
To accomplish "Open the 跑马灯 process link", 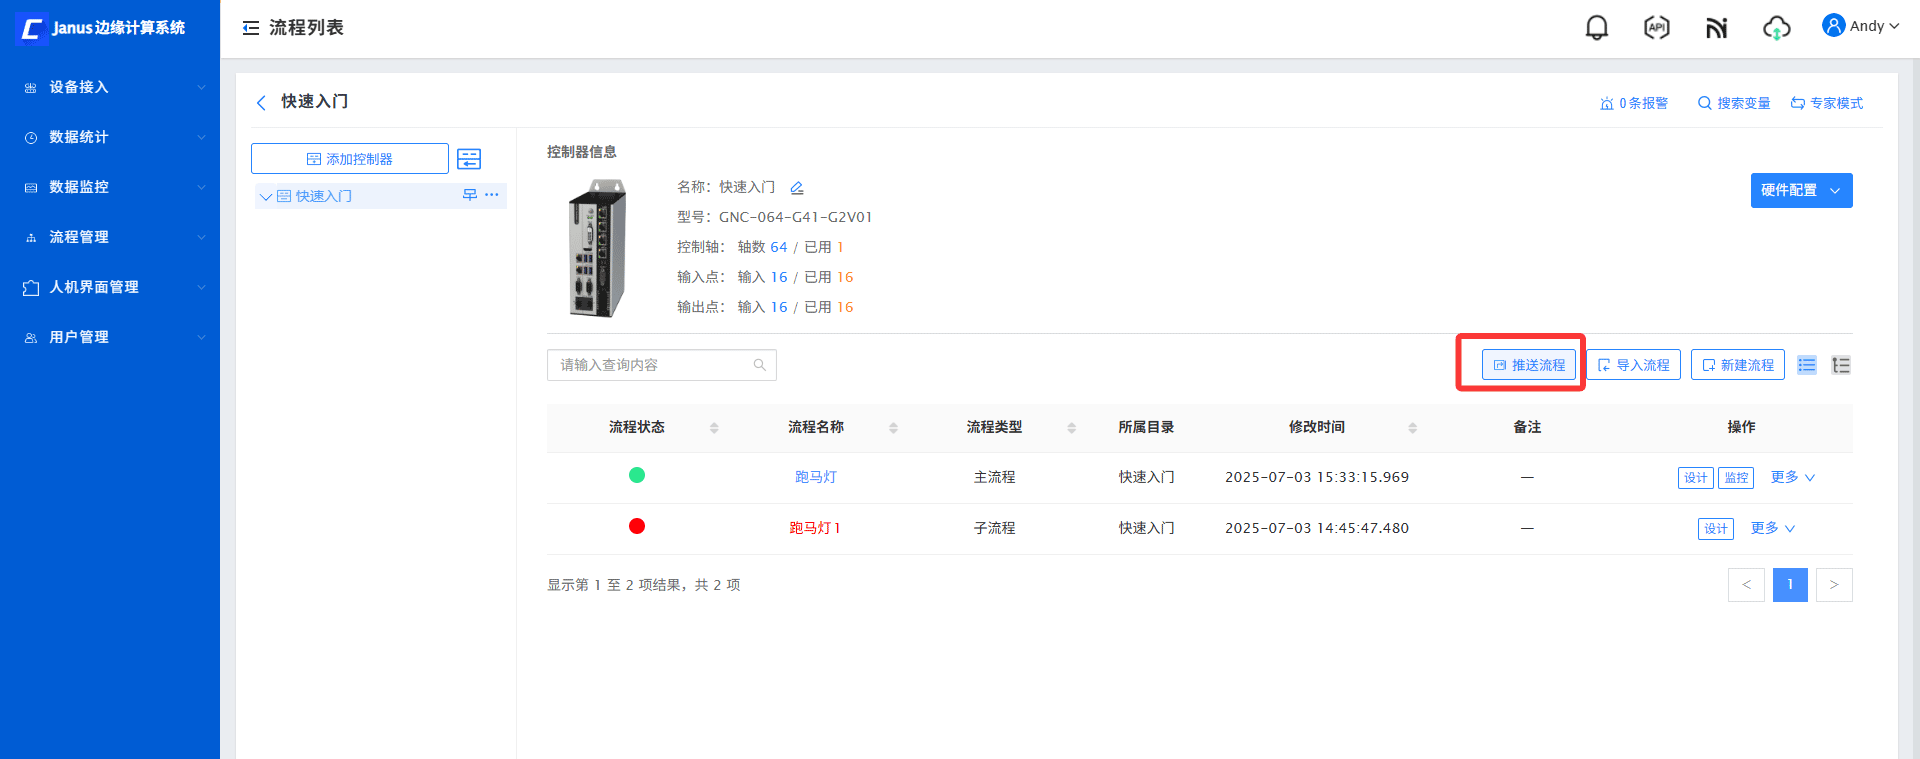I will (815, 477).
